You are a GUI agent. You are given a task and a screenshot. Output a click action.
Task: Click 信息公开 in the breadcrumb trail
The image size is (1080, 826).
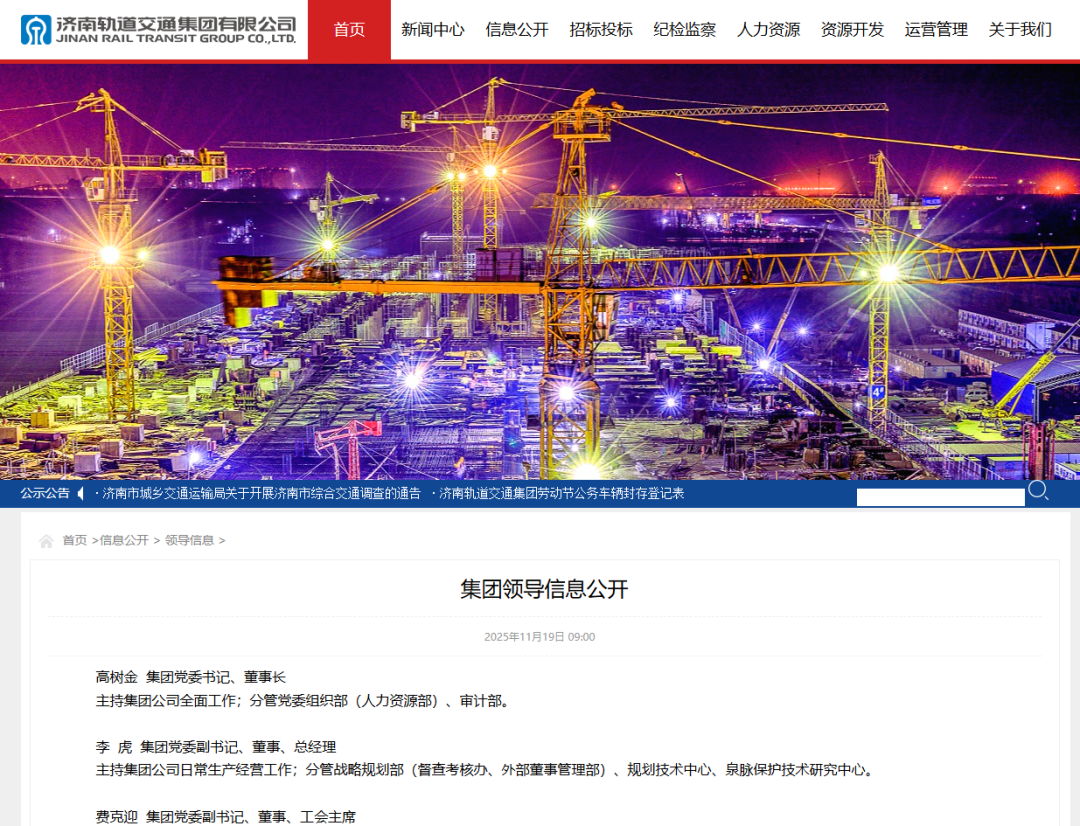click(x=126, y=539)
